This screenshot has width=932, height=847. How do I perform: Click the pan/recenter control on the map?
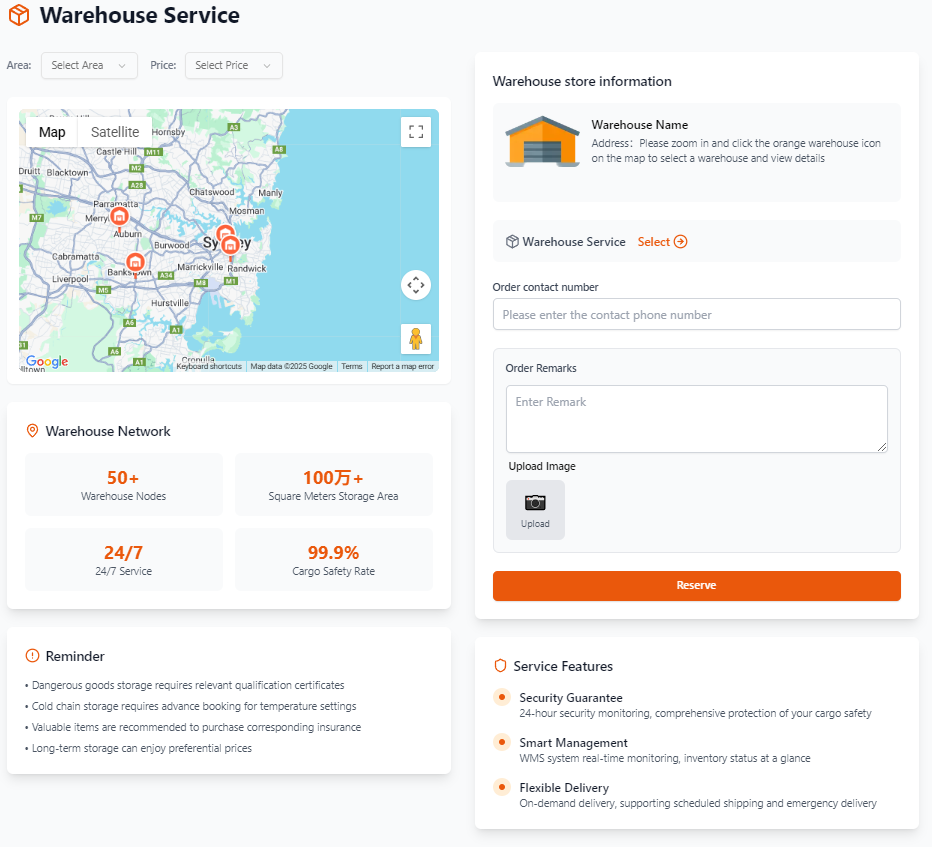click(416, 285)
